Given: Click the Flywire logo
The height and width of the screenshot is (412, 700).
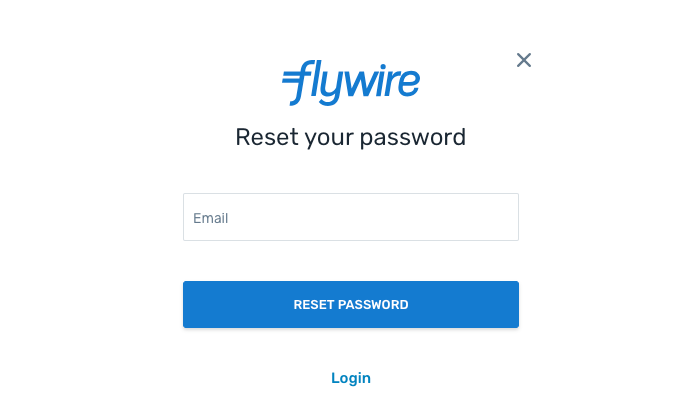Looking at the screenshot, I should click(351, 83).
